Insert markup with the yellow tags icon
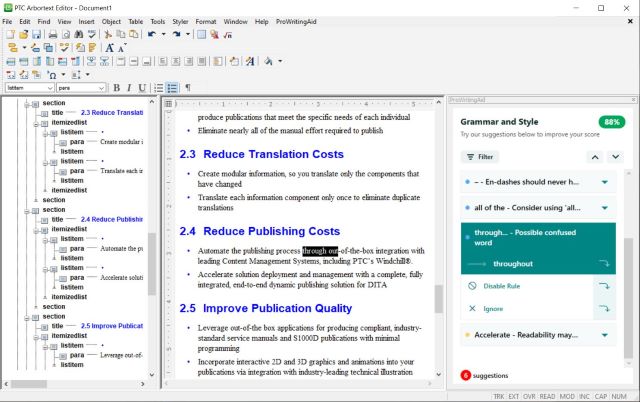The image size is (640, 402). [x=13, y=48]
